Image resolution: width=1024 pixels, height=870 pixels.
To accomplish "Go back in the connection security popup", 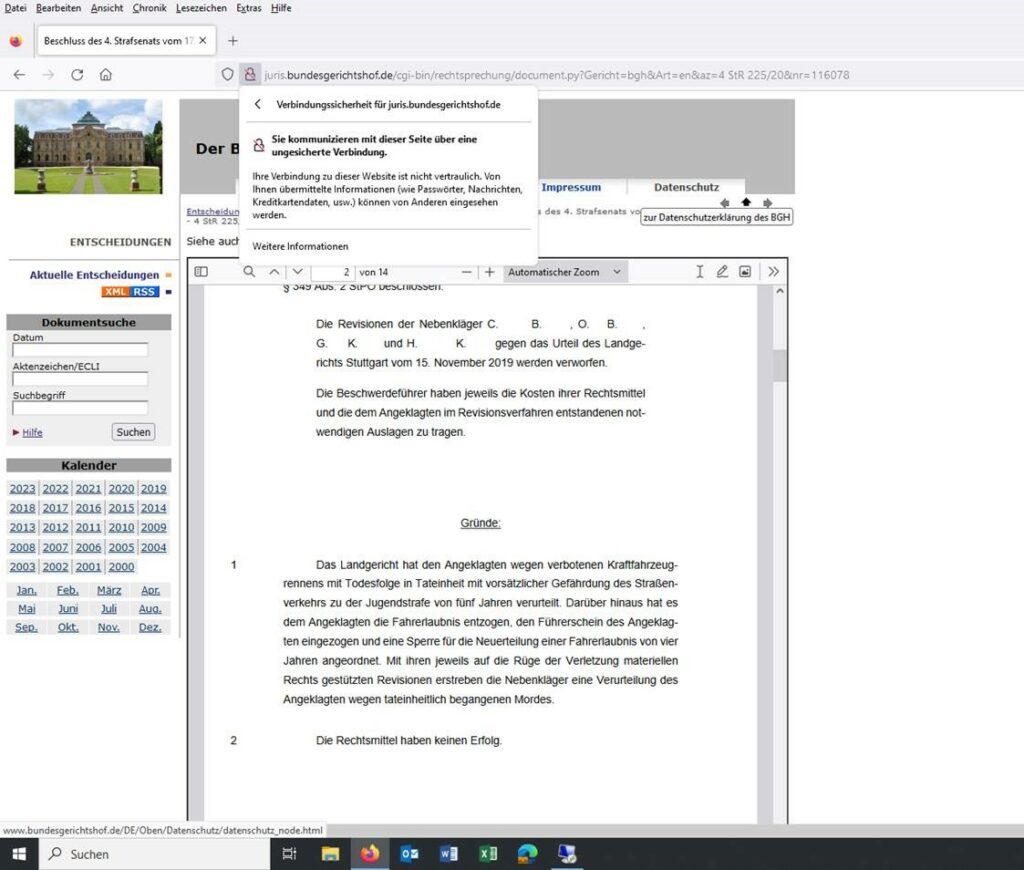I will pyautogui.click(x=258, y=104).
